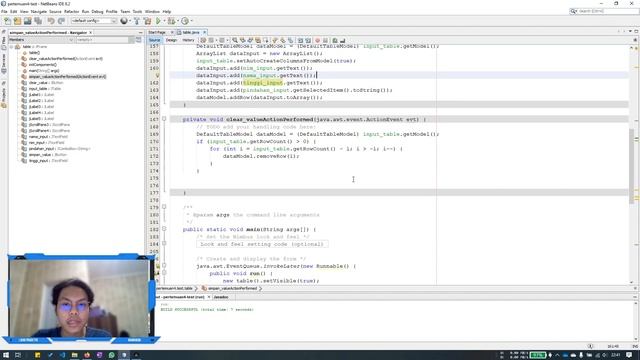Close the Navigator panel tab
This screenshot has height=360, width=640.
tap(90, 32)
